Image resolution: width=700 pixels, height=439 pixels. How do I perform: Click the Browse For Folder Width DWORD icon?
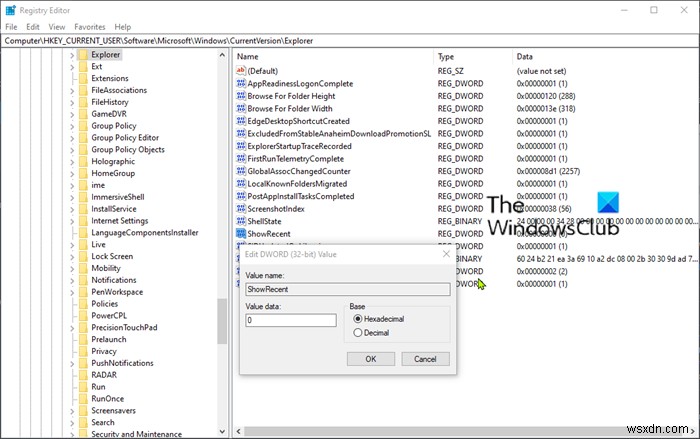click(x=241, y=108)
